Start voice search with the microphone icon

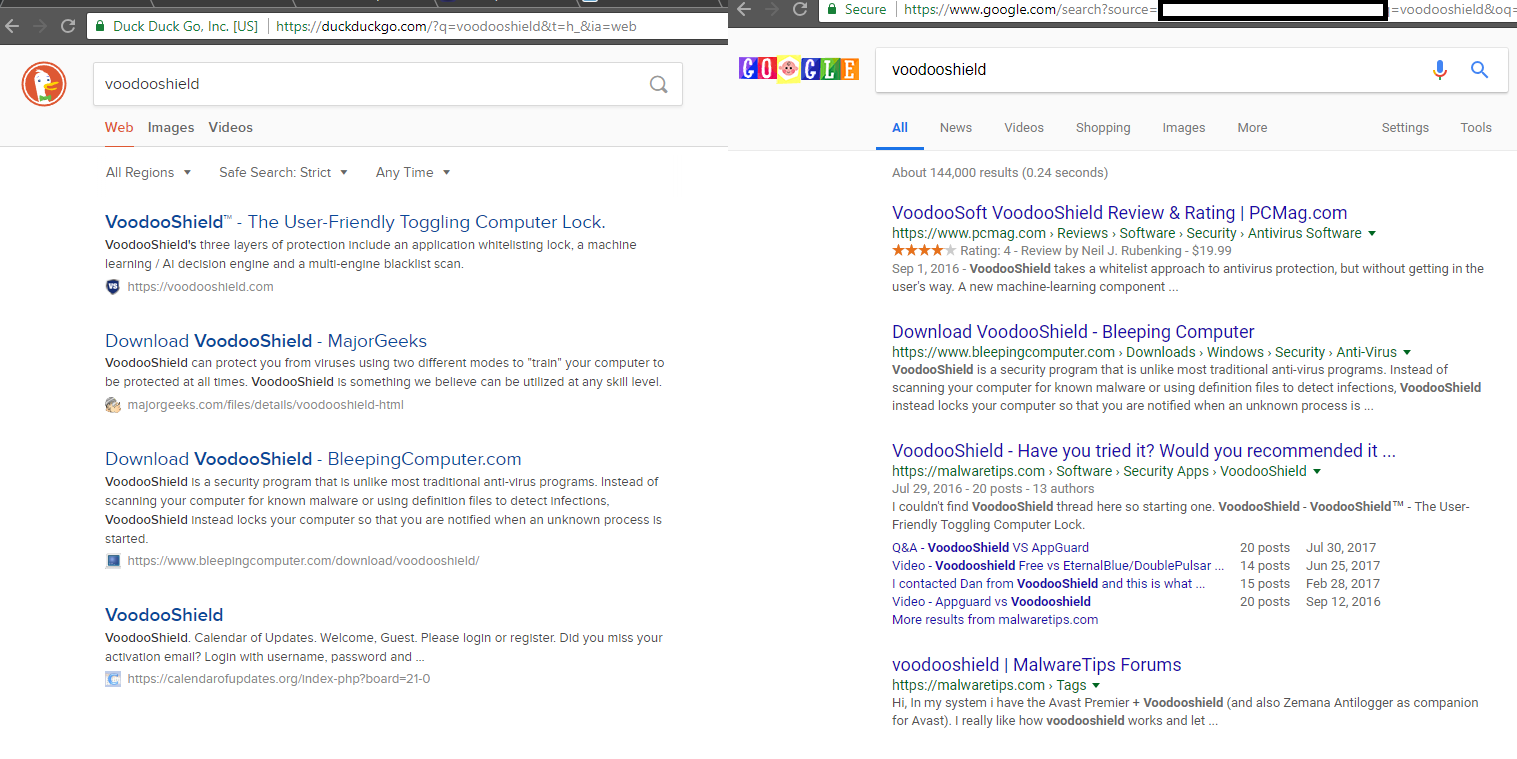1439,70
